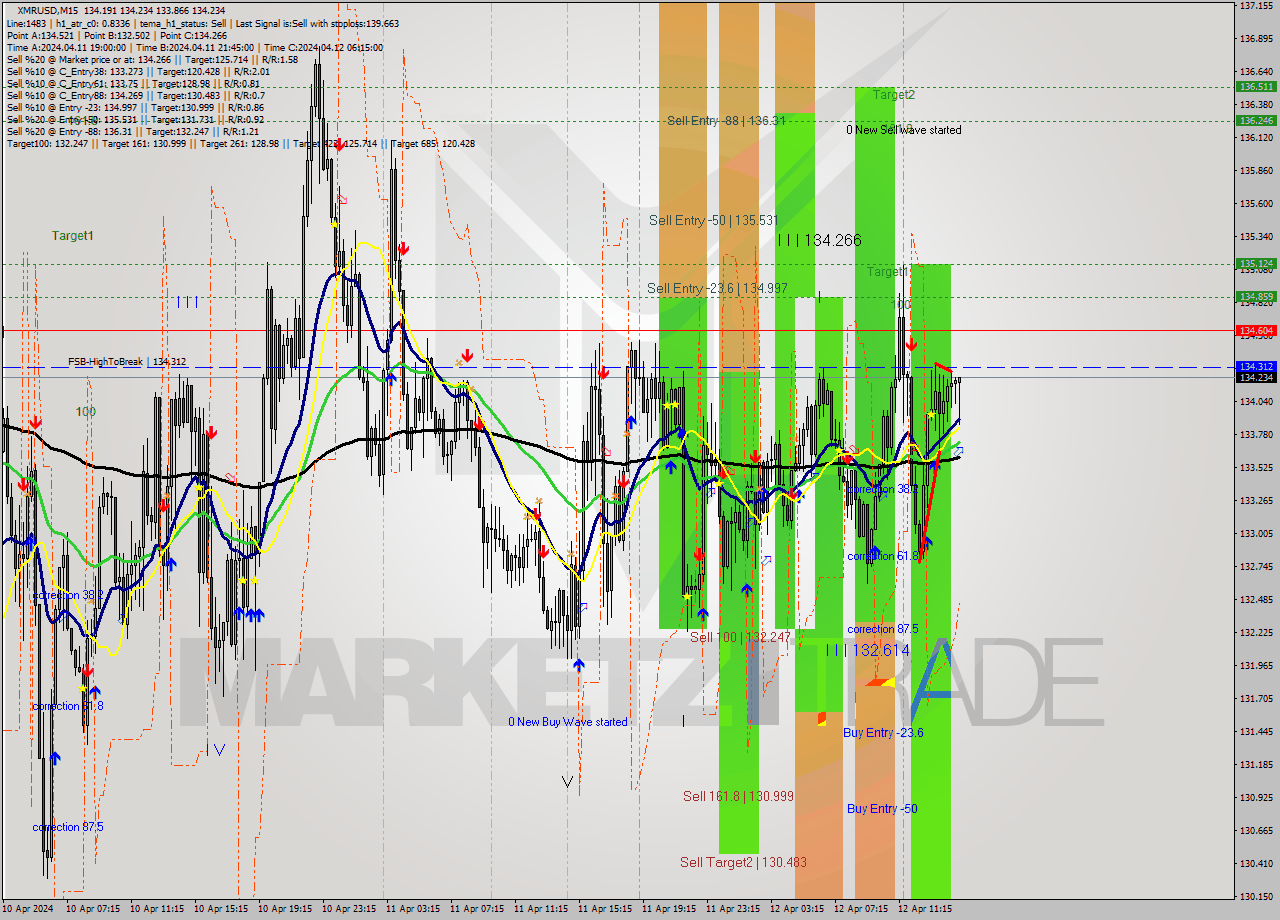This screenshot has height=920, width=1280.
Task: Click the 133.005 price axis value
Action: 1257,534
